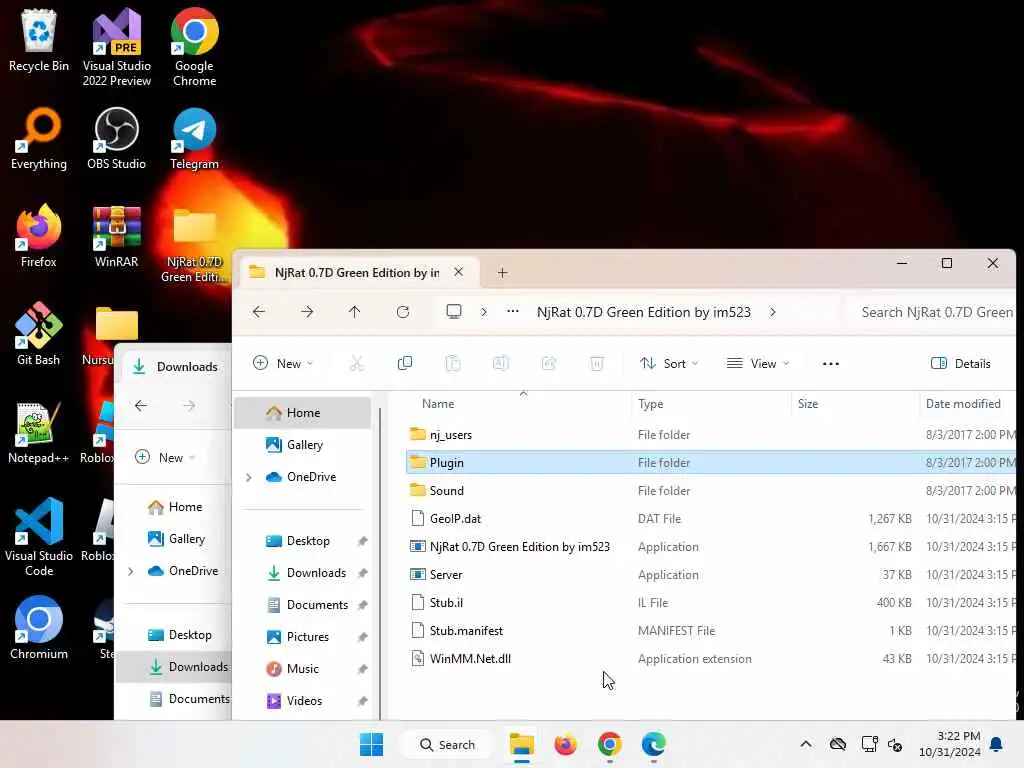The image size is (1024, 768).
Task: Open pinned Documents in NjRat sidebar
Action: click(302, 605)
